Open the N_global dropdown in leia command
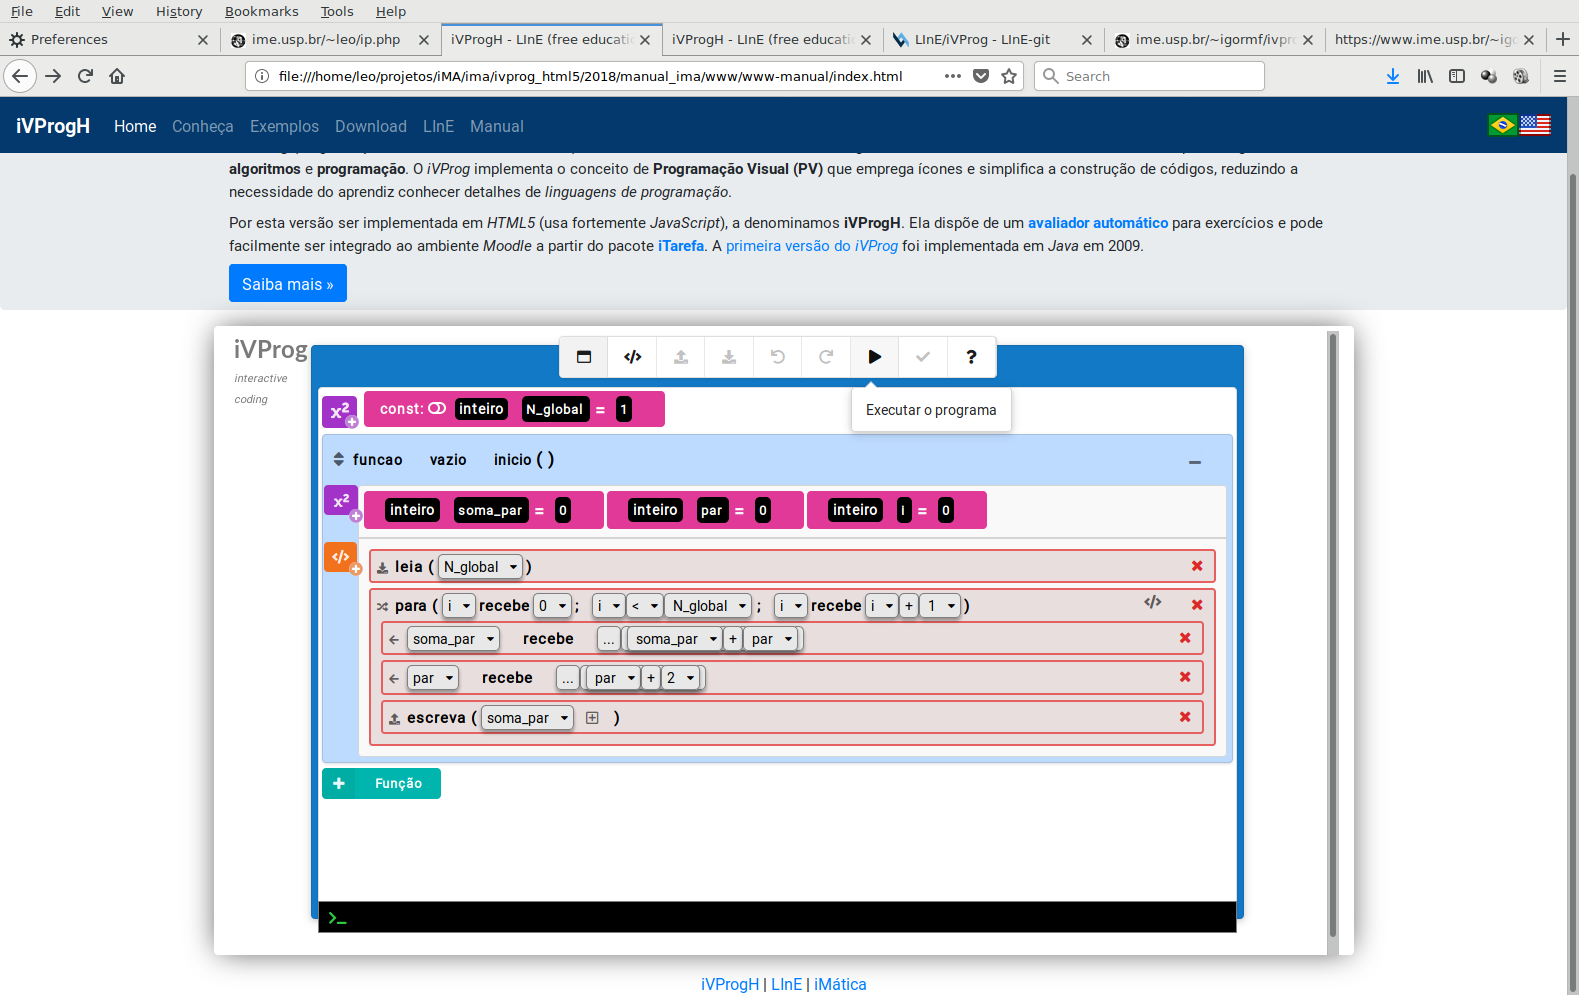This screenshot has width=1579, height=995. pos(481,567)
